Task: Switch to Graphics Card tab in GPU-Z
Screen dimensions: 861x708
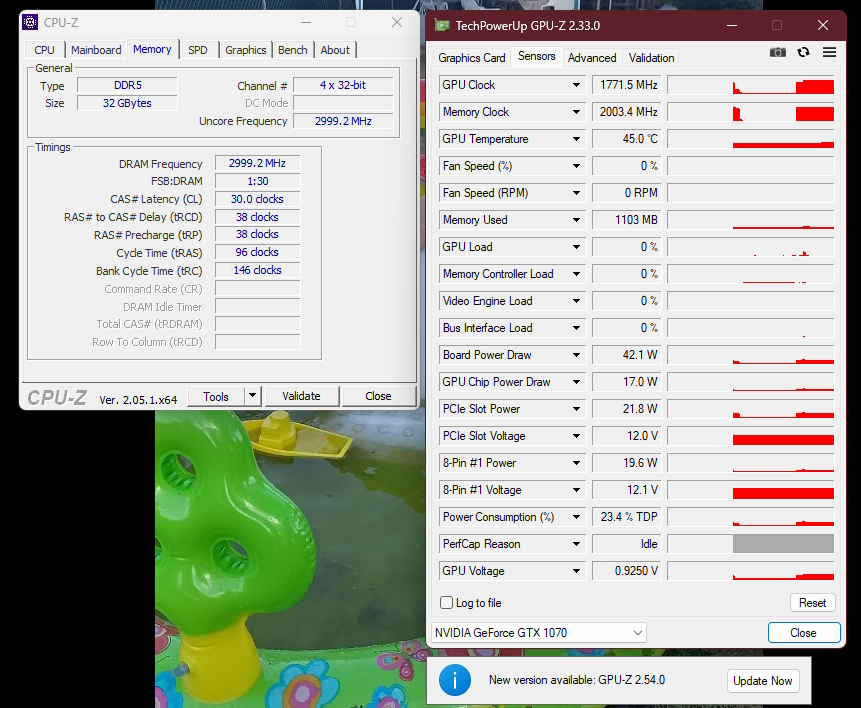Action: (472, 58)
